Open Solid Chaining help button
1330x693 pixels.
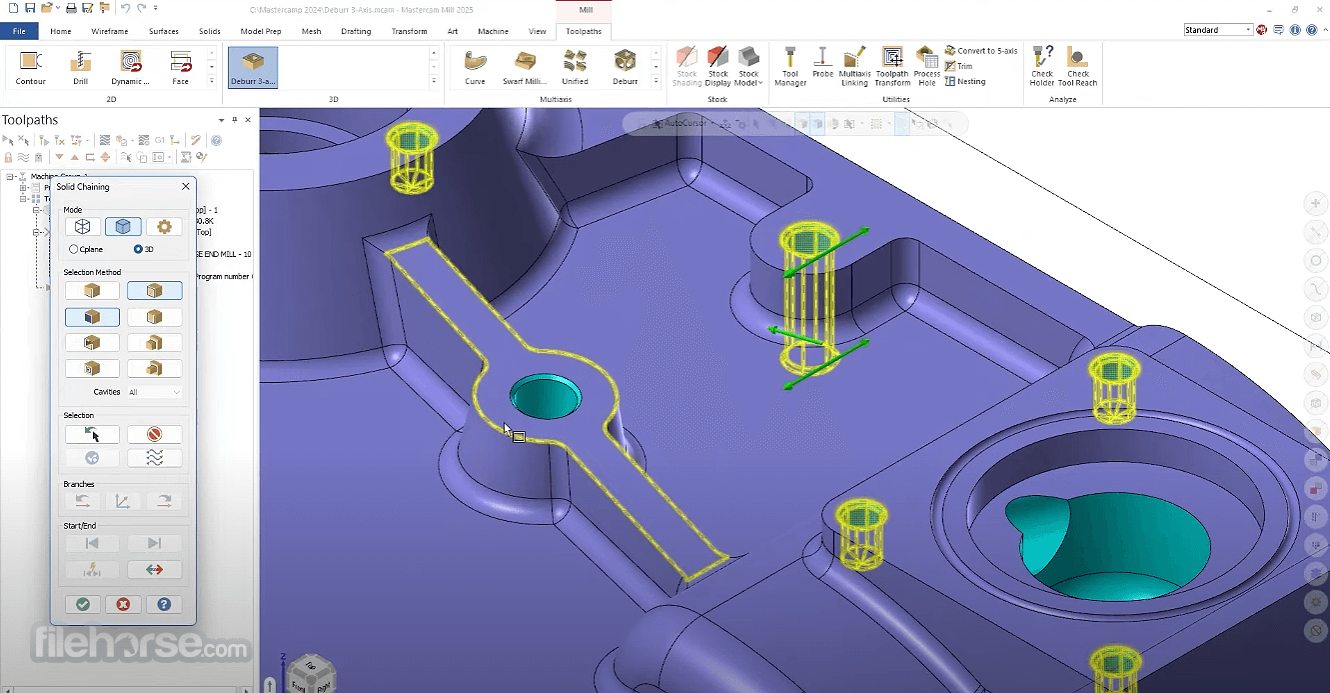click(164, 604)
